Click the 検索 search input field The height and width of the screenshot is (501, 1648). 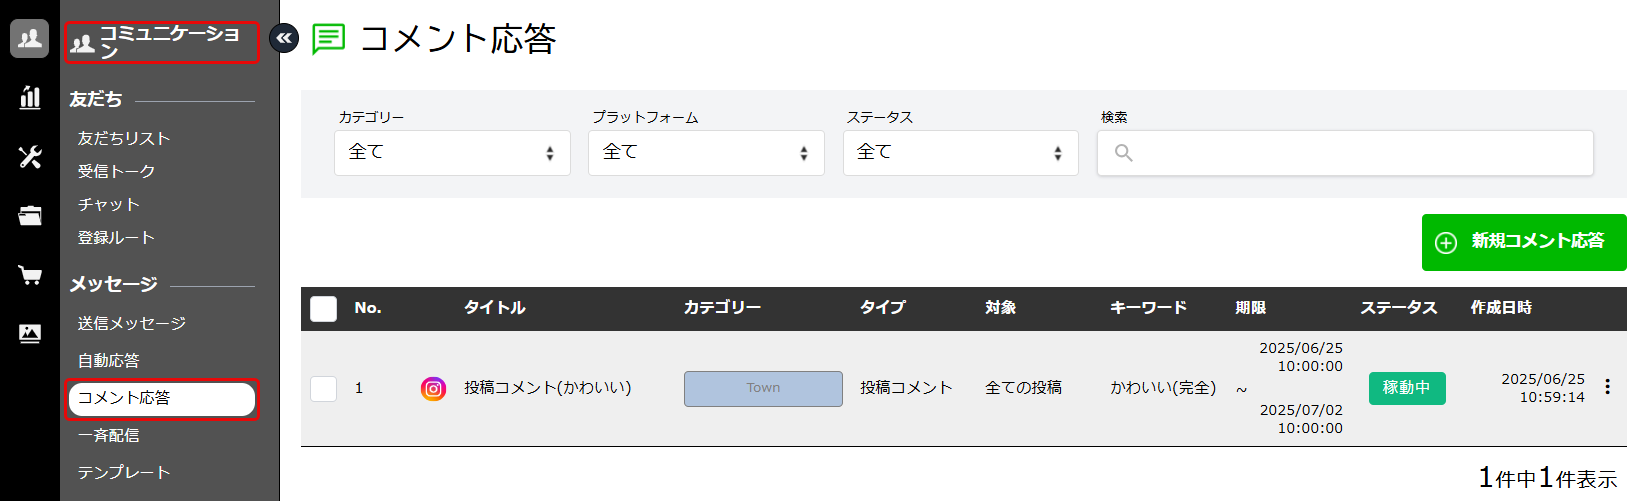[1345, 153]
